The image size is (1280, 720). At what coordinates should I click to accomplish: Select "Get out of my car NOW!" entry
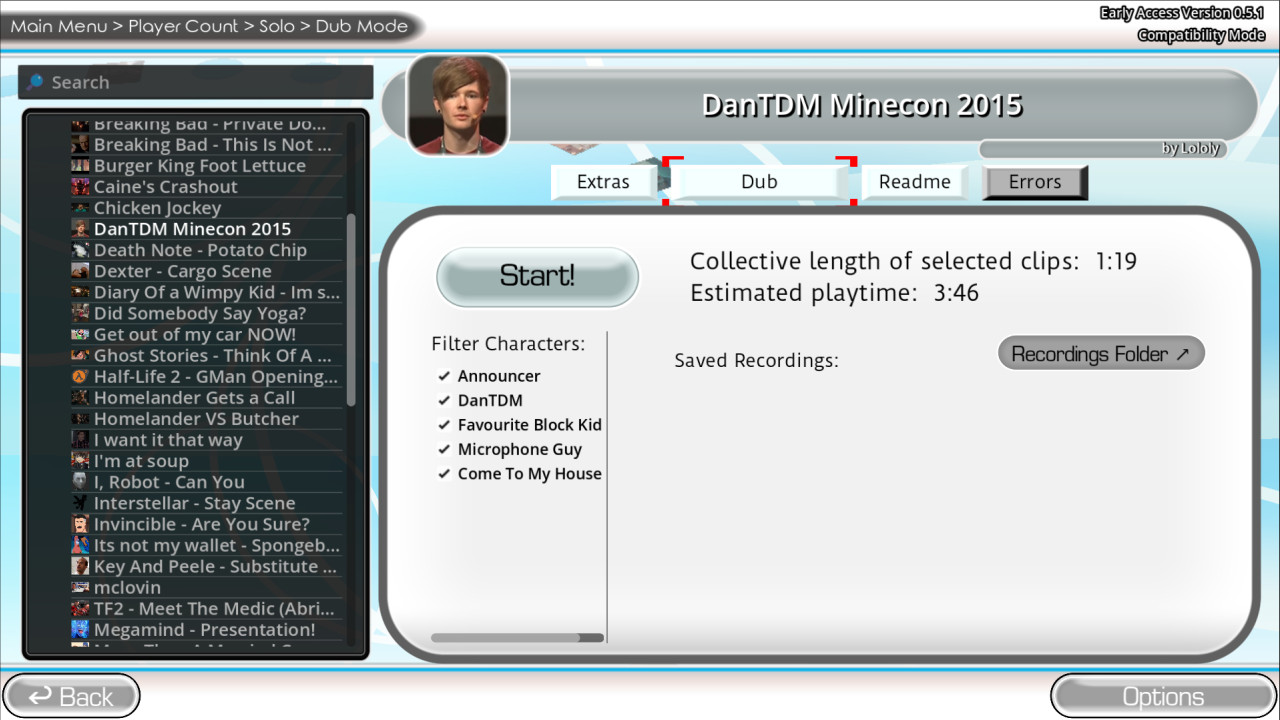(x=207, y=334)
